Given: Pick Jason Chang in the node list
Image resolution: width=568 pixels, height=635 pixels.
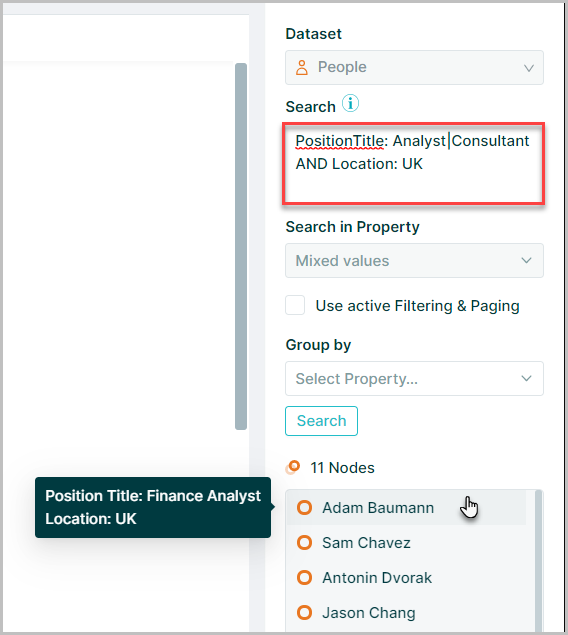Looking at the screenshot, I should (x=406, y=613).
